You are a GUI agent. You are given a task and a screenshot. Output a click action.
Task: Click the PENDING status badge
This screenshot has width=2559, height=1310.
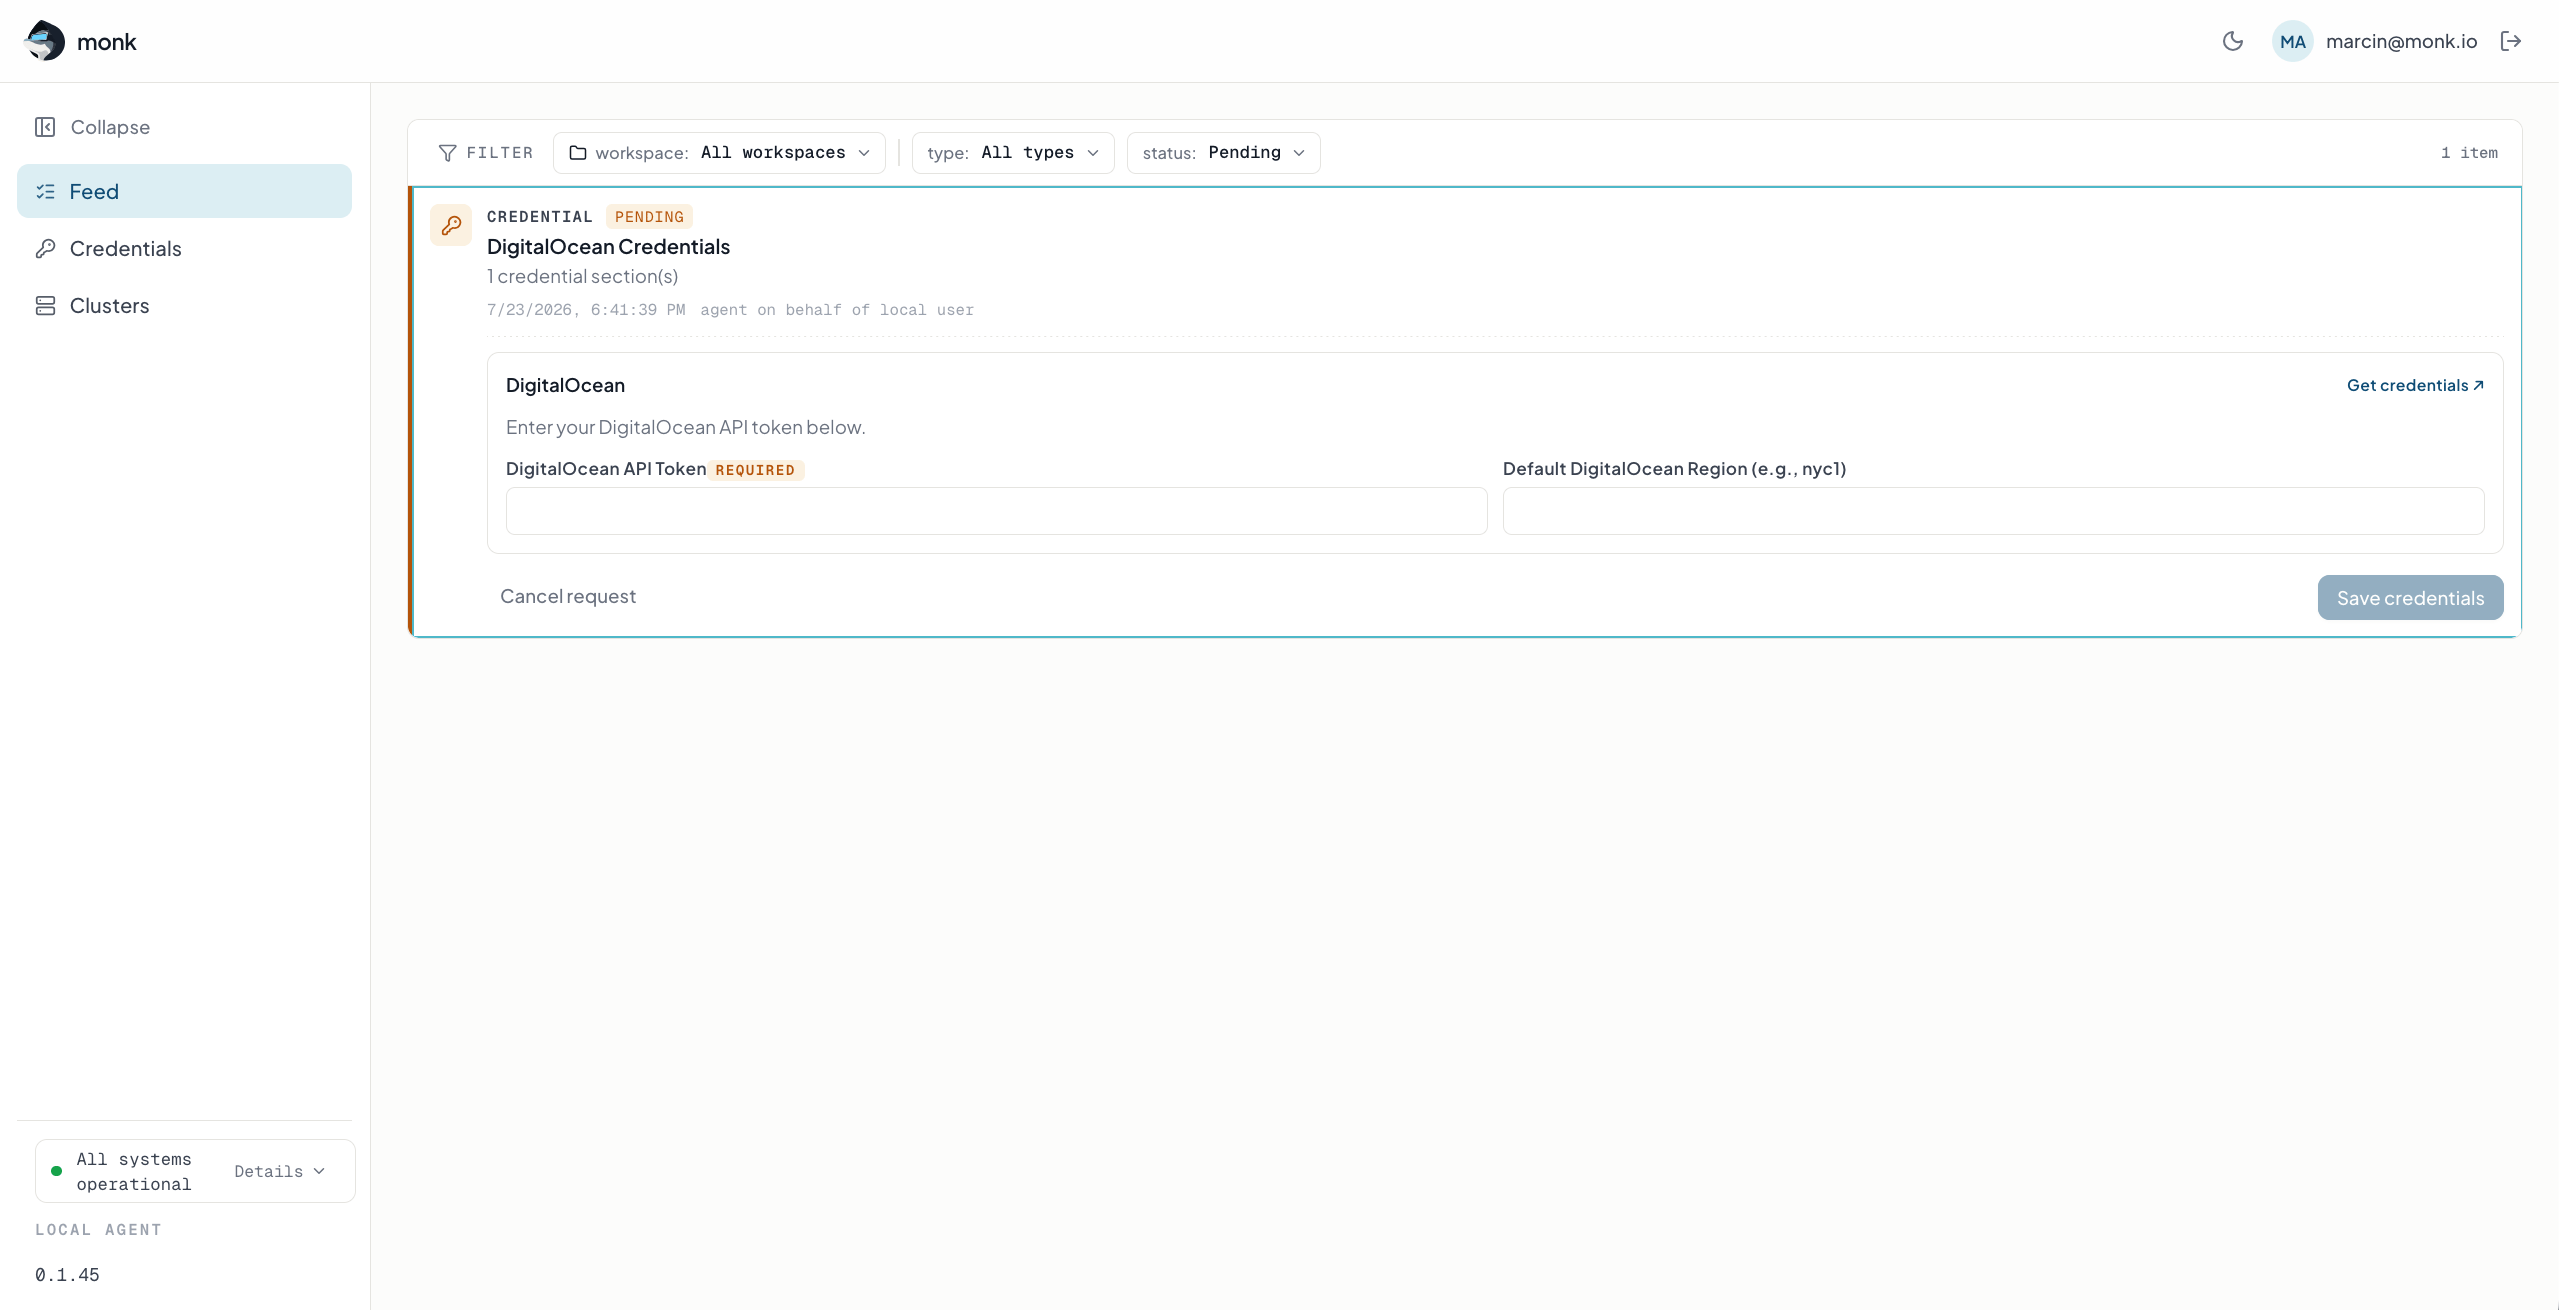click(649, 217)
